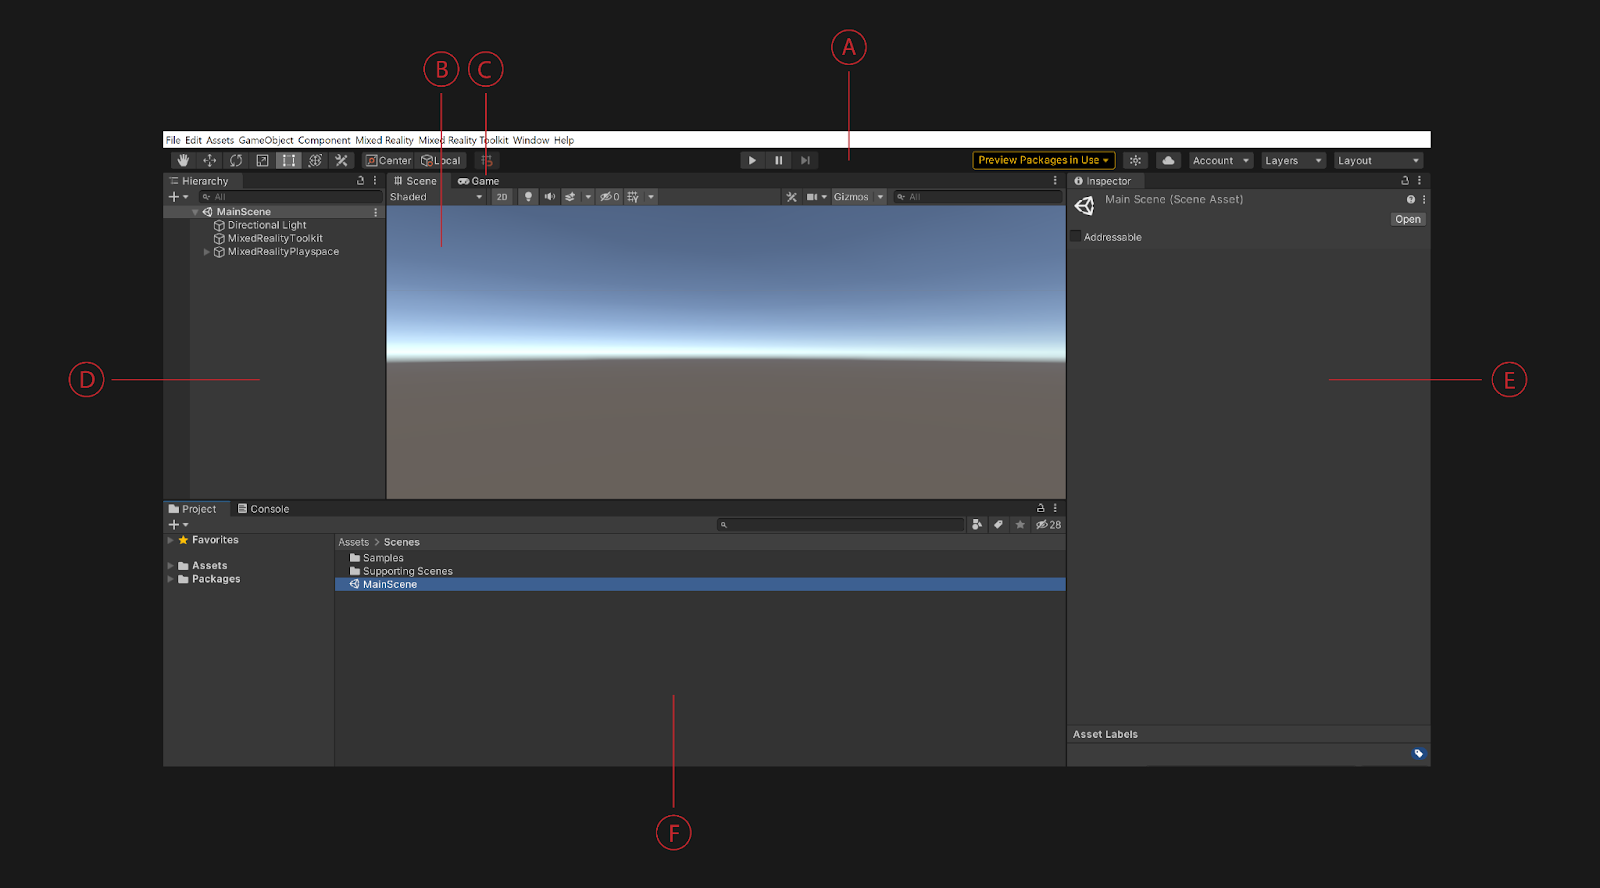Click Assets breadcrumb in Project
The height and width of the screenshot is (888, 1600).
click(353, 542)
